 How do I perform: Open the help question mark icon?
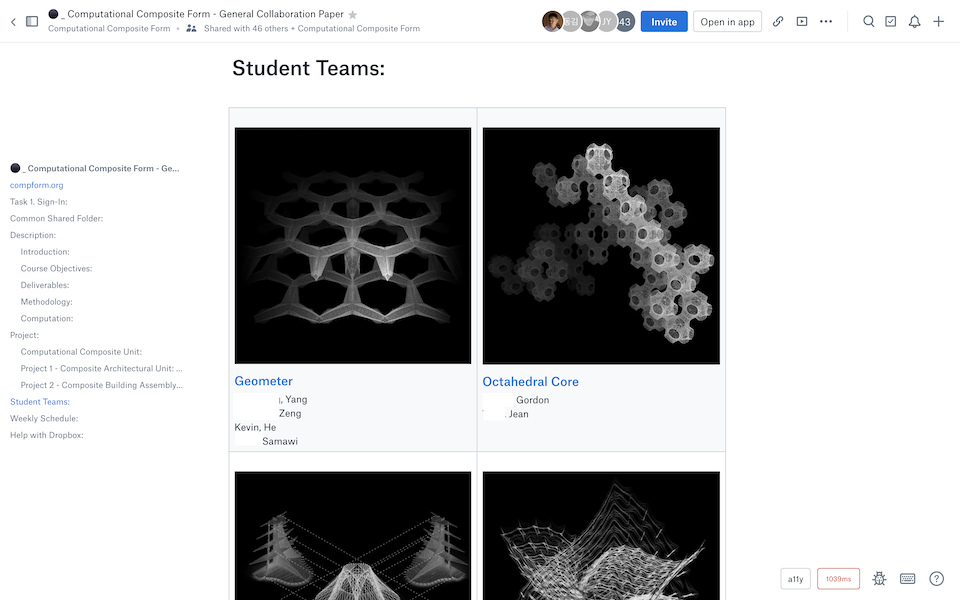pos(937,578)
